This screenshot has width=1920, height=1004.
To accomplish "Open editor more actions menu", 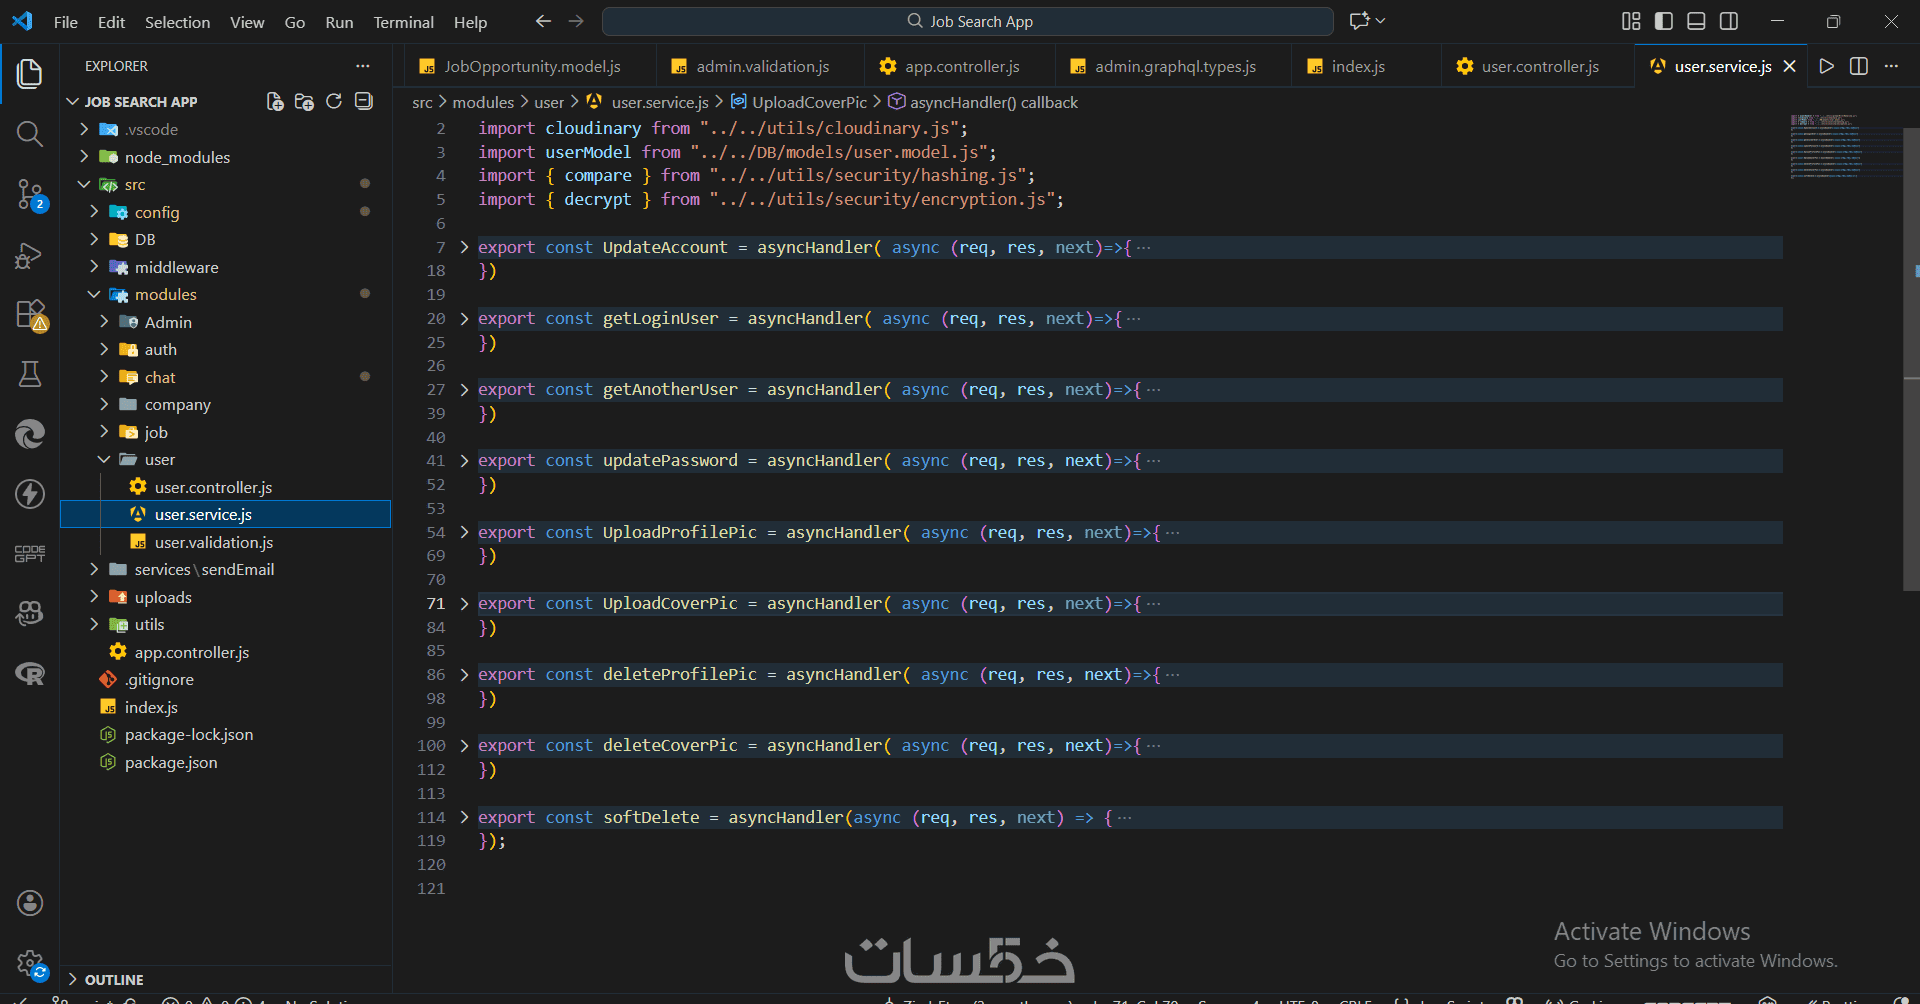I will click(1891, 66).
